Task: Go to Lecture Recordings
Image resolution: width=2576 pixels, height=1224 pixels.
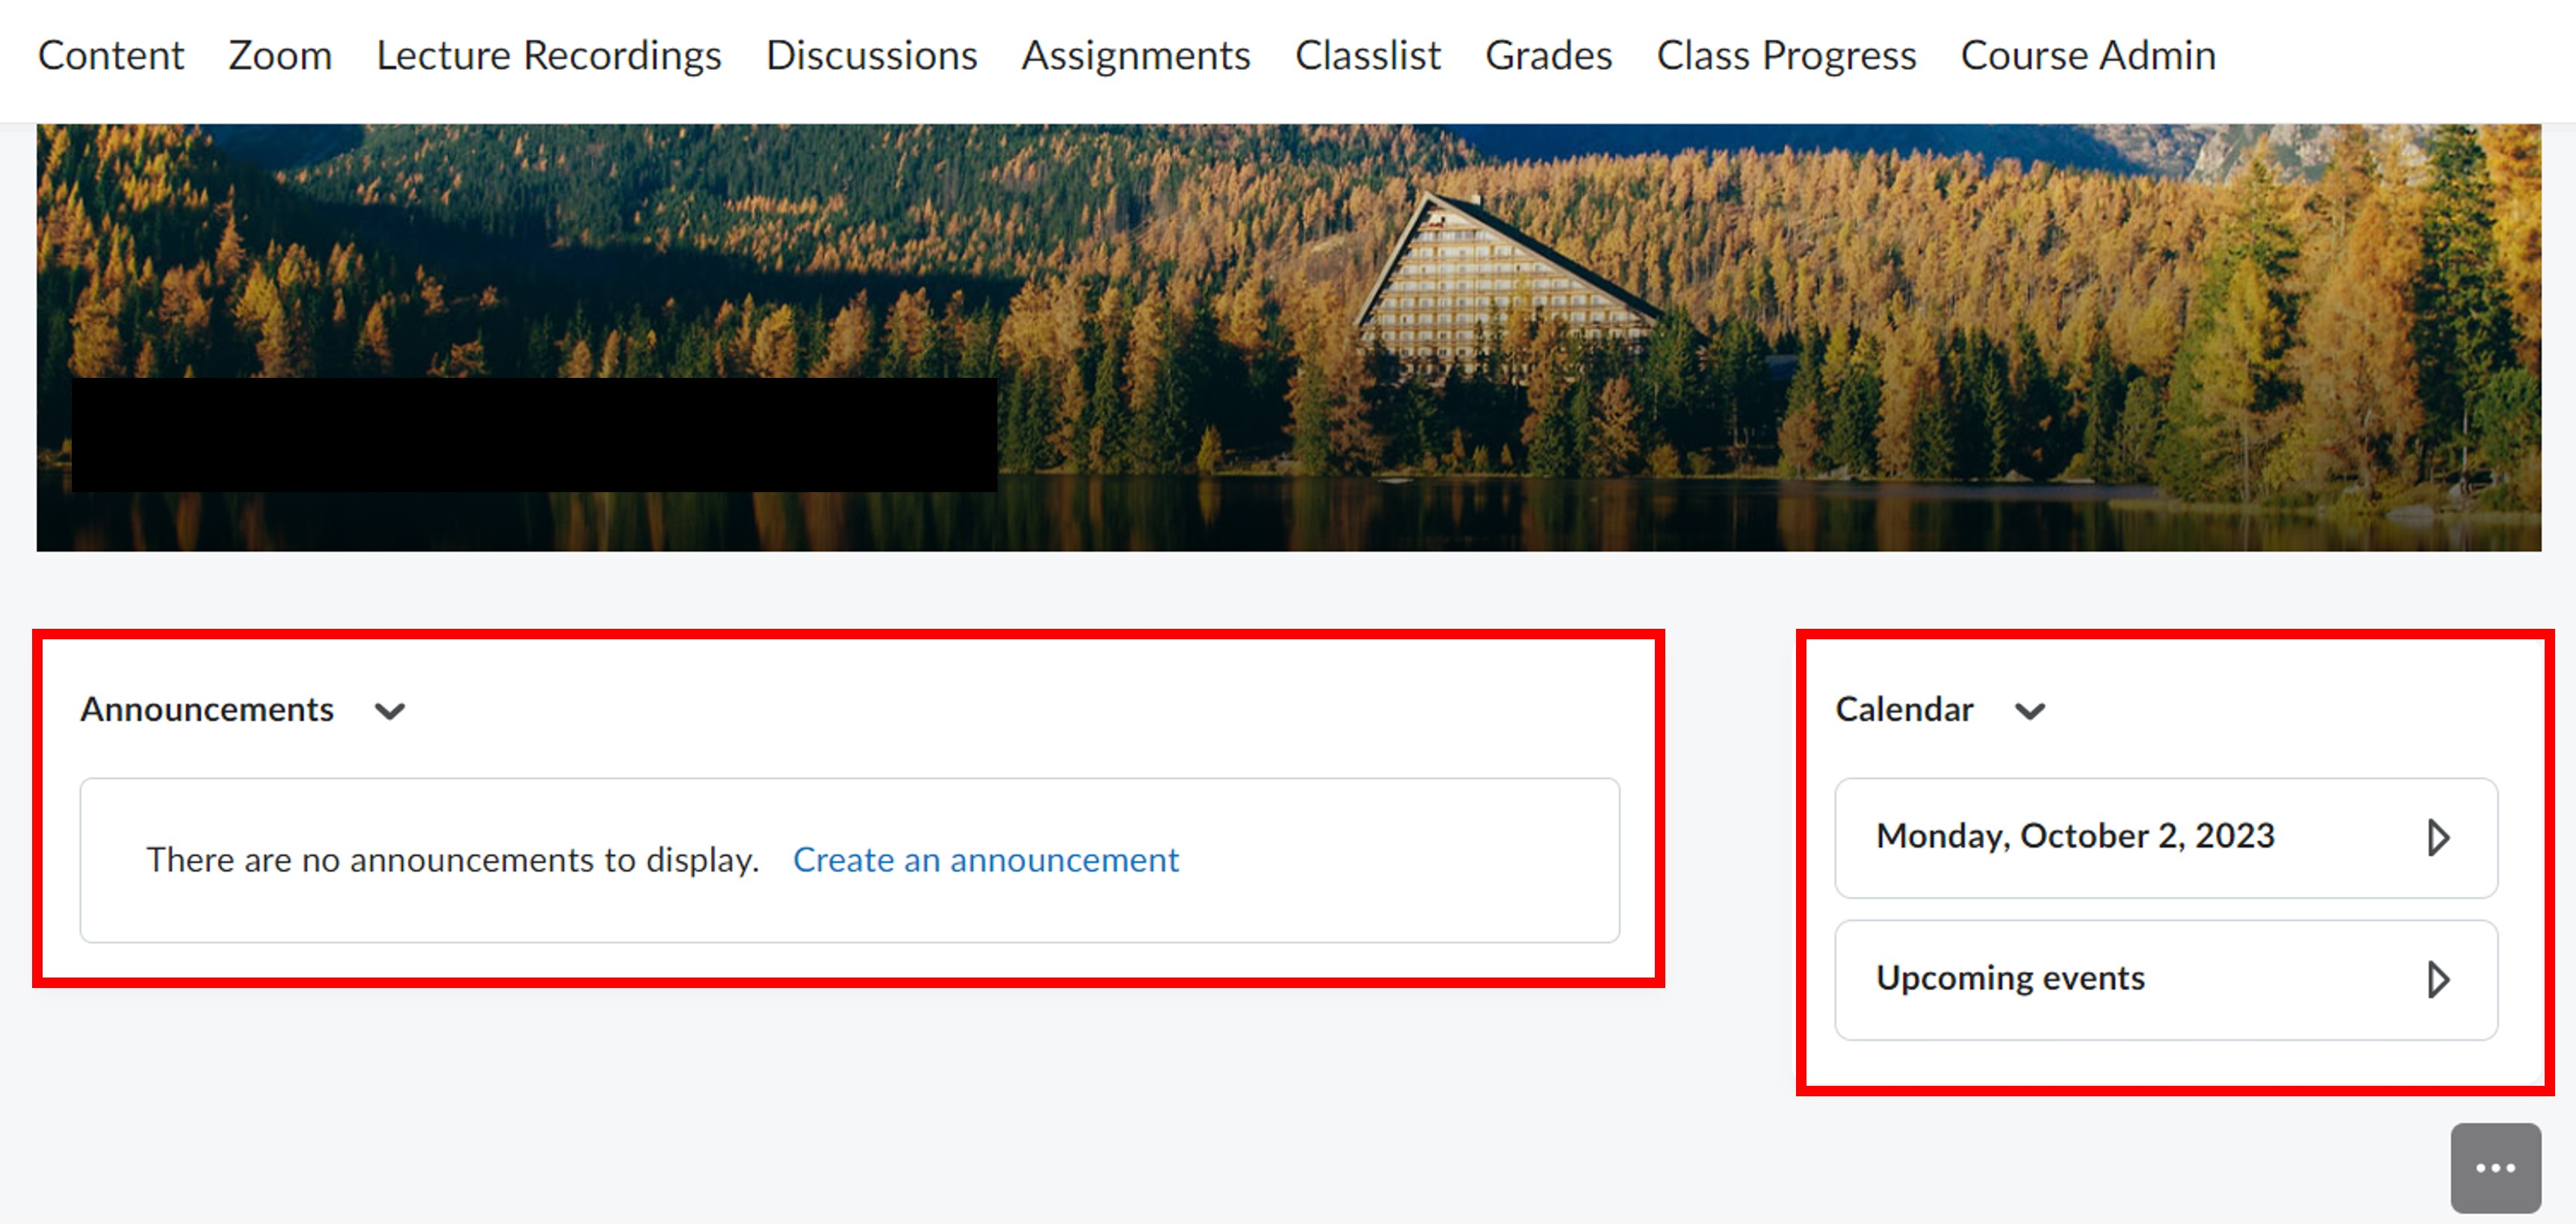Action: [548, 55]
